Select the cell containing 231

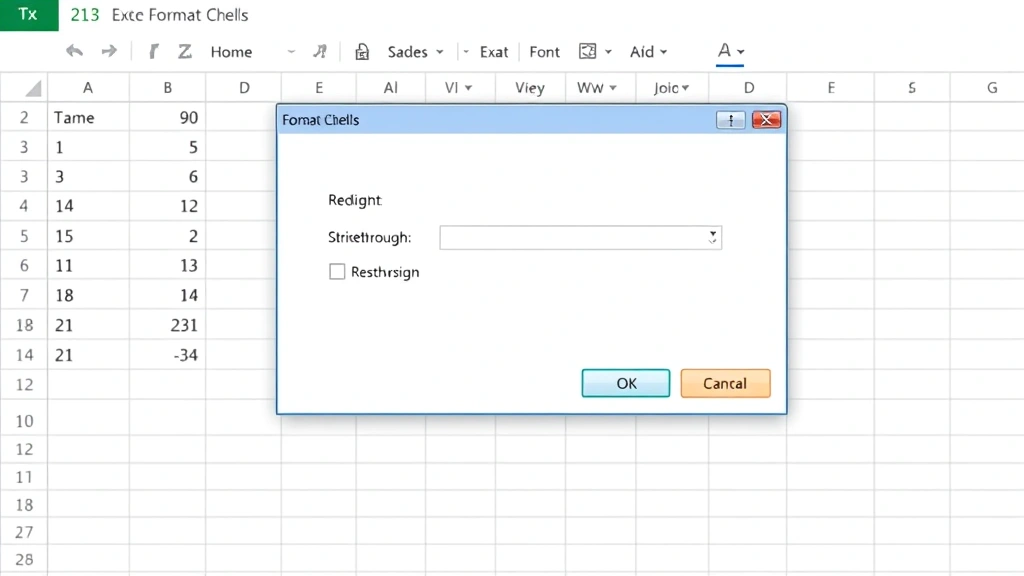pos(168,325)
